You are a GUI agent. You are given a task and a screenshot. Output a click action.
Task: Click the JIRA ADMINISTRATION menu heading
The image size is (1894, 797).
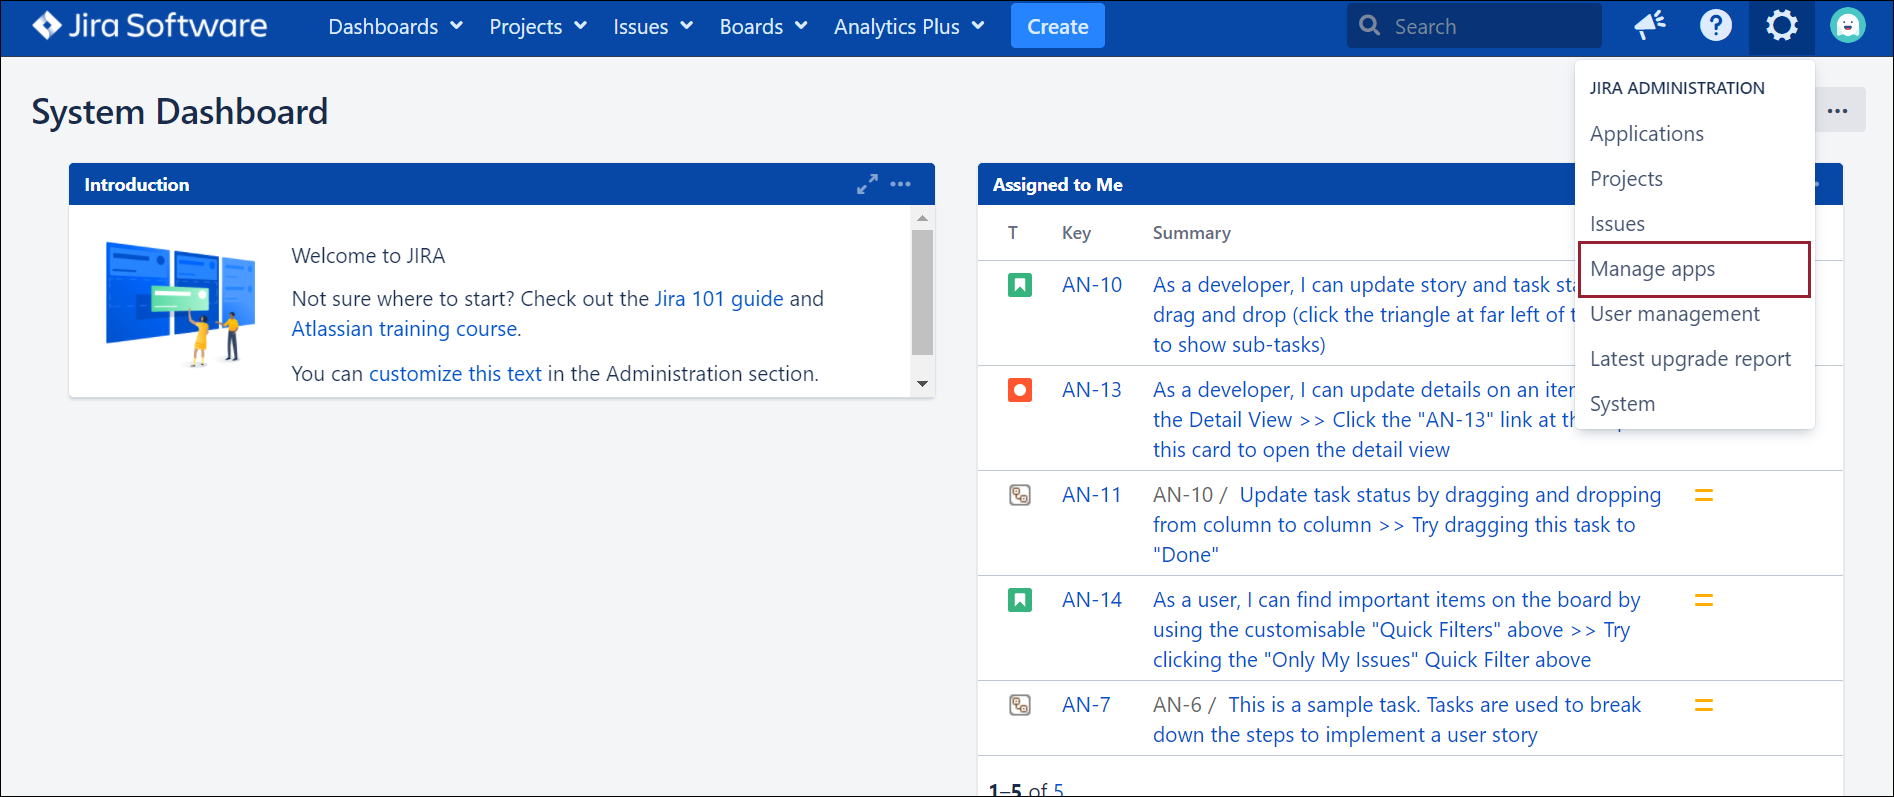point(1677,88)
